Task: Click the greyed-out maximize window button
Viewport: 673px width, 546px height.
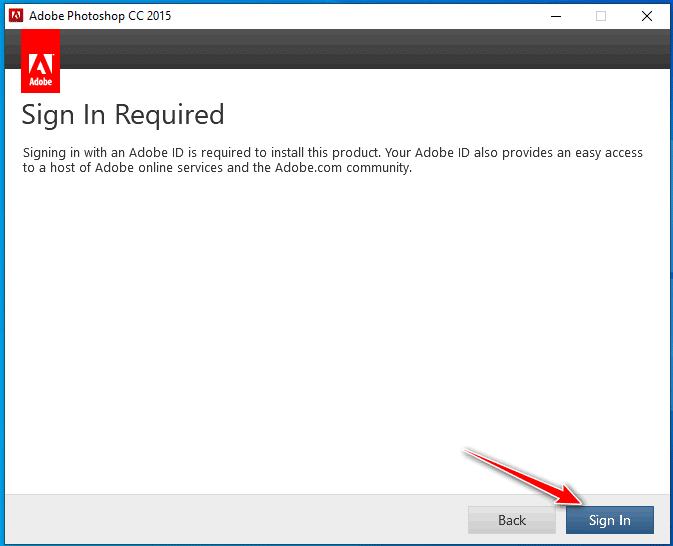Action: tap(601, 16)
